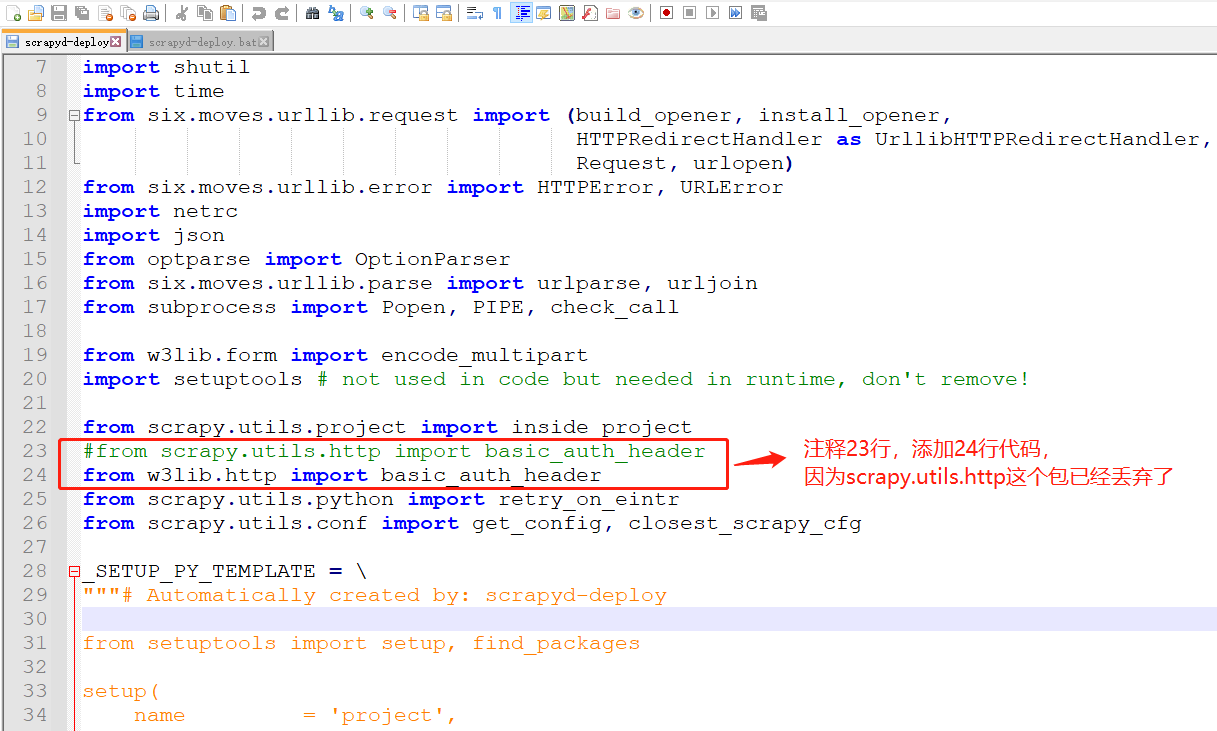Open the Find dialog using the binoculars icon
Viewport: 1217px width, 731px height.
pyautogui.click(x=314, y=14)
